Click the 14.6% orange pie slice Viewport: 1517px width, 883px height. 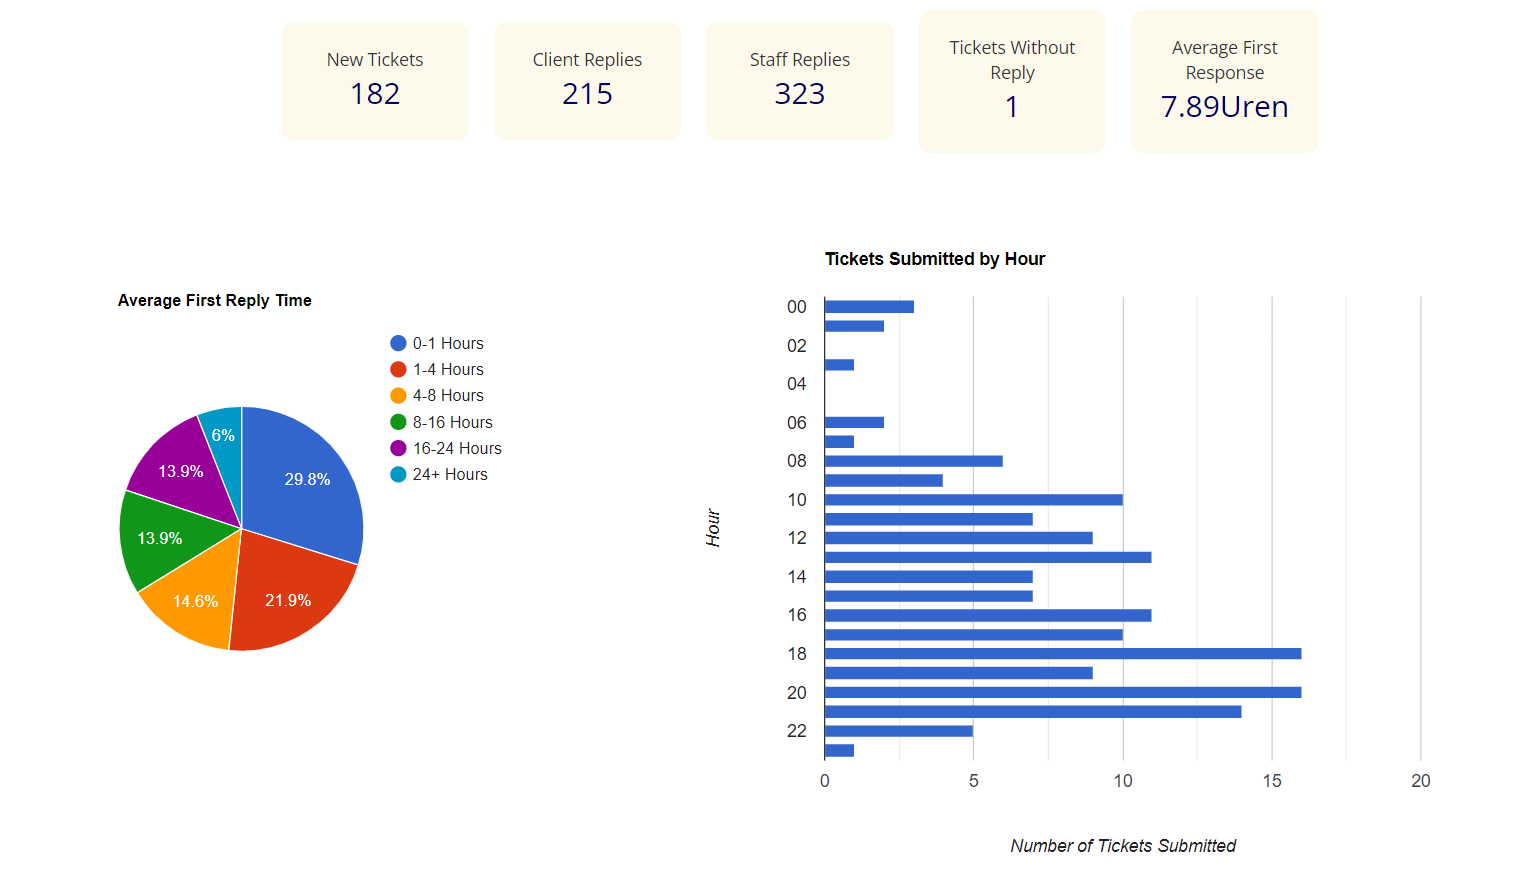(x=195, y=601)
